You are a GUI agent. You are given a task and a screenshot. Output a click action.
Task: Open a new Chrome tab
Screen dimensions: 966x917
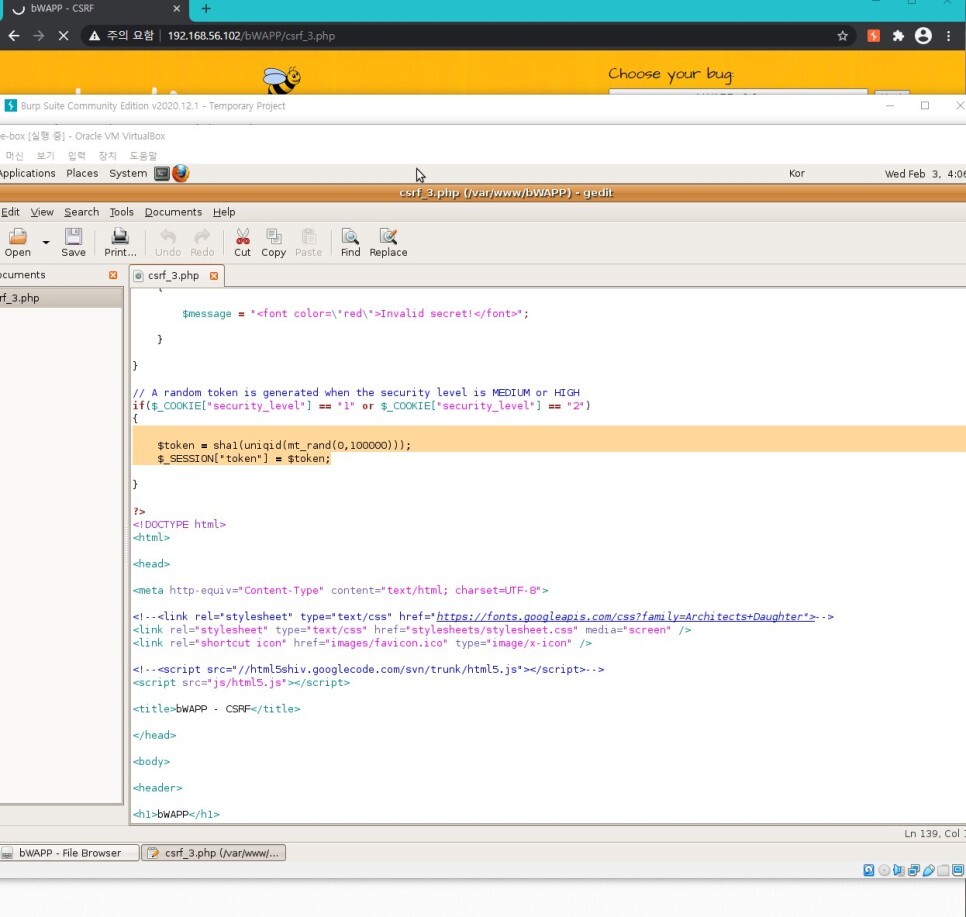(206, 9)
